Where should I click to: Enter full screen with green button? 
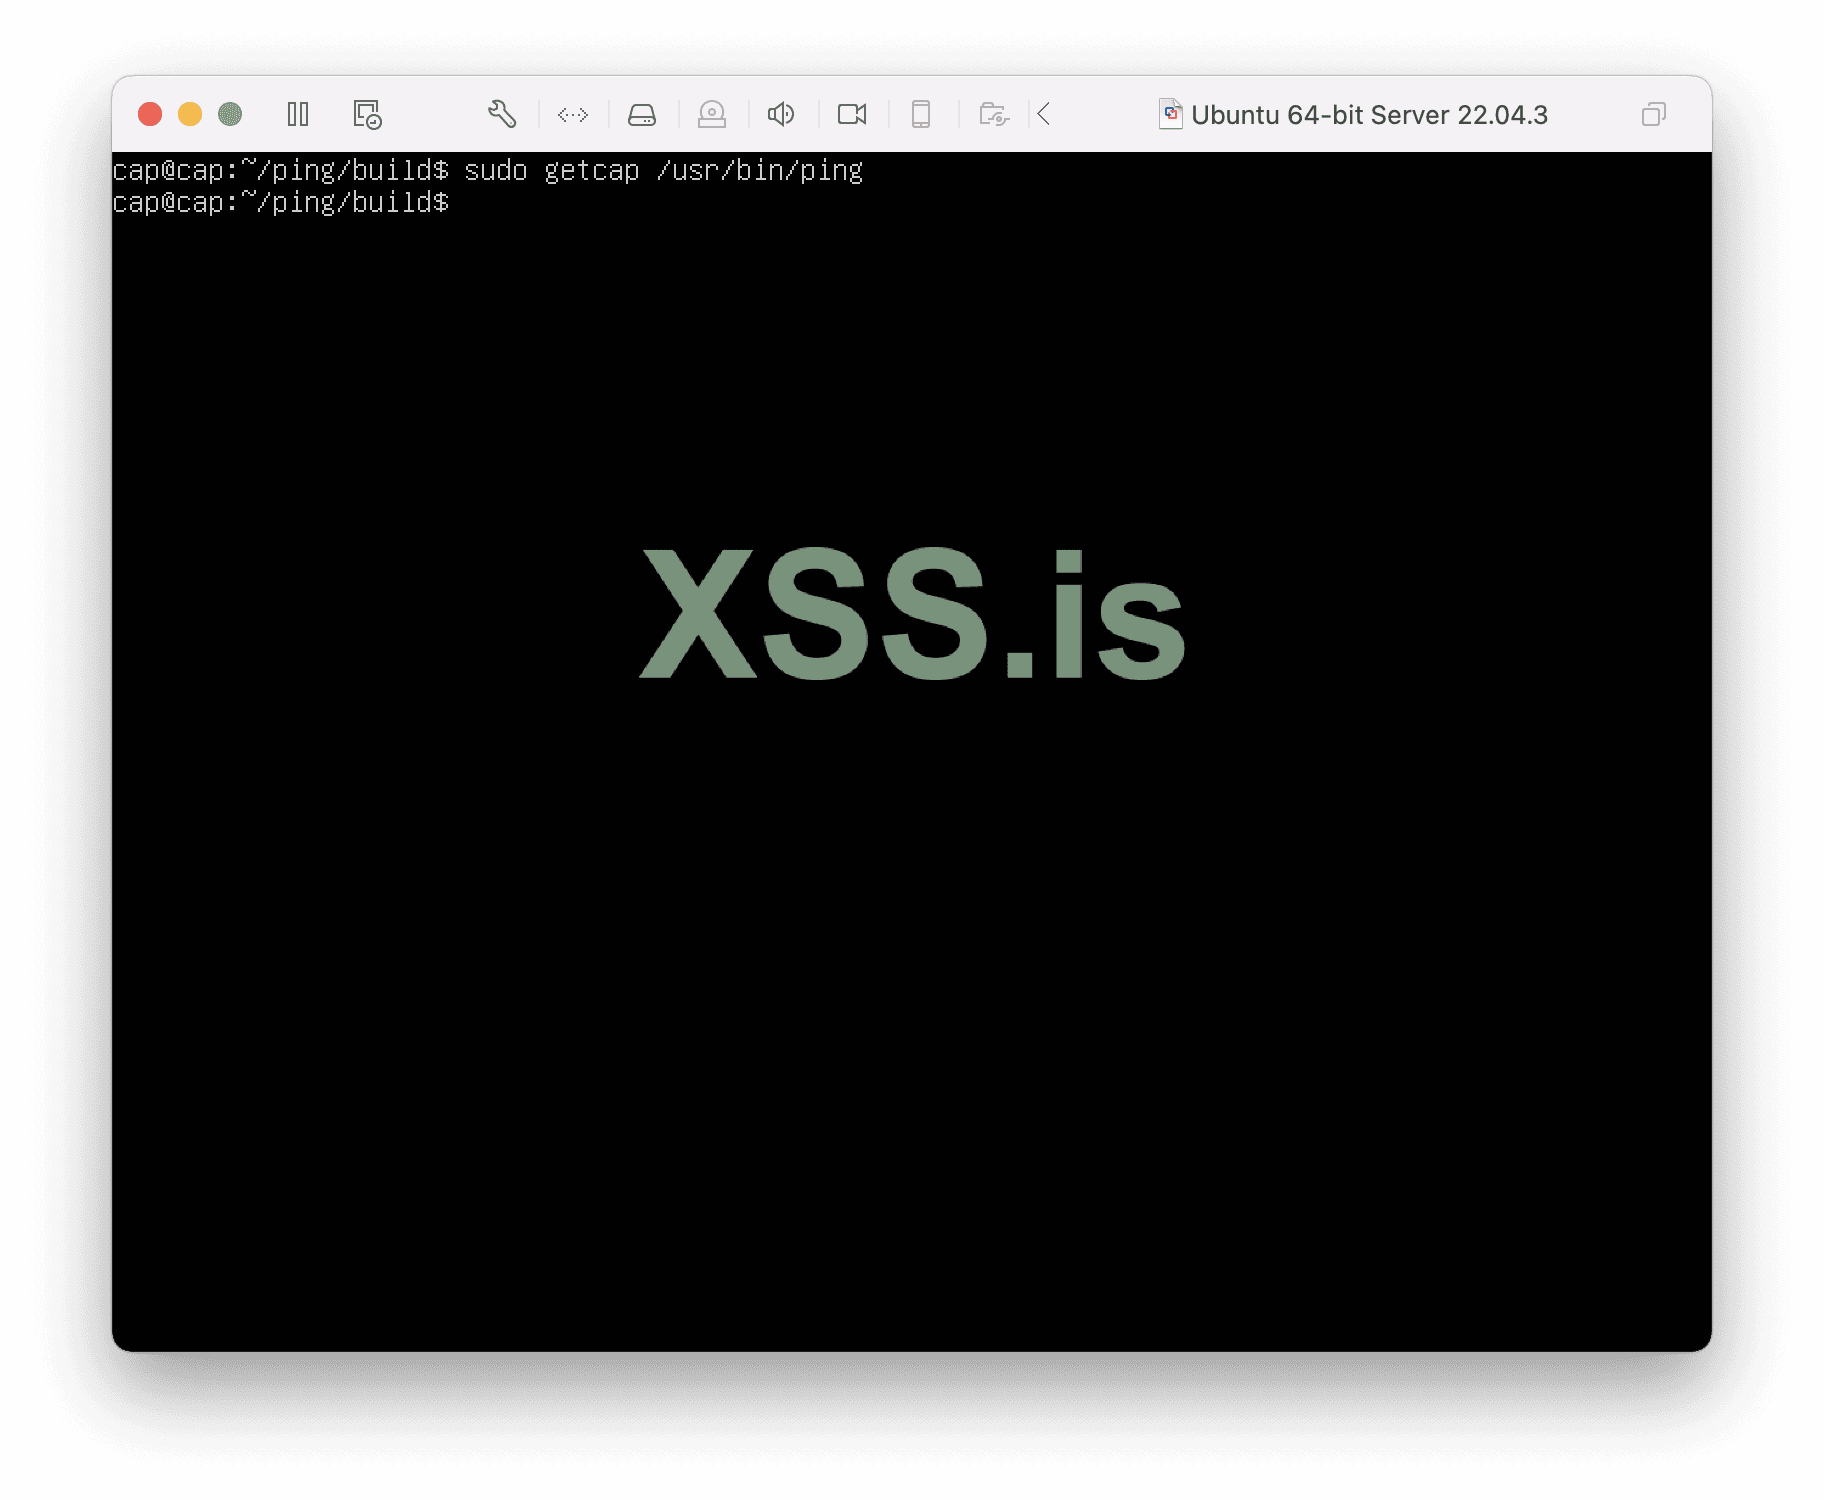tap(230, 114)
